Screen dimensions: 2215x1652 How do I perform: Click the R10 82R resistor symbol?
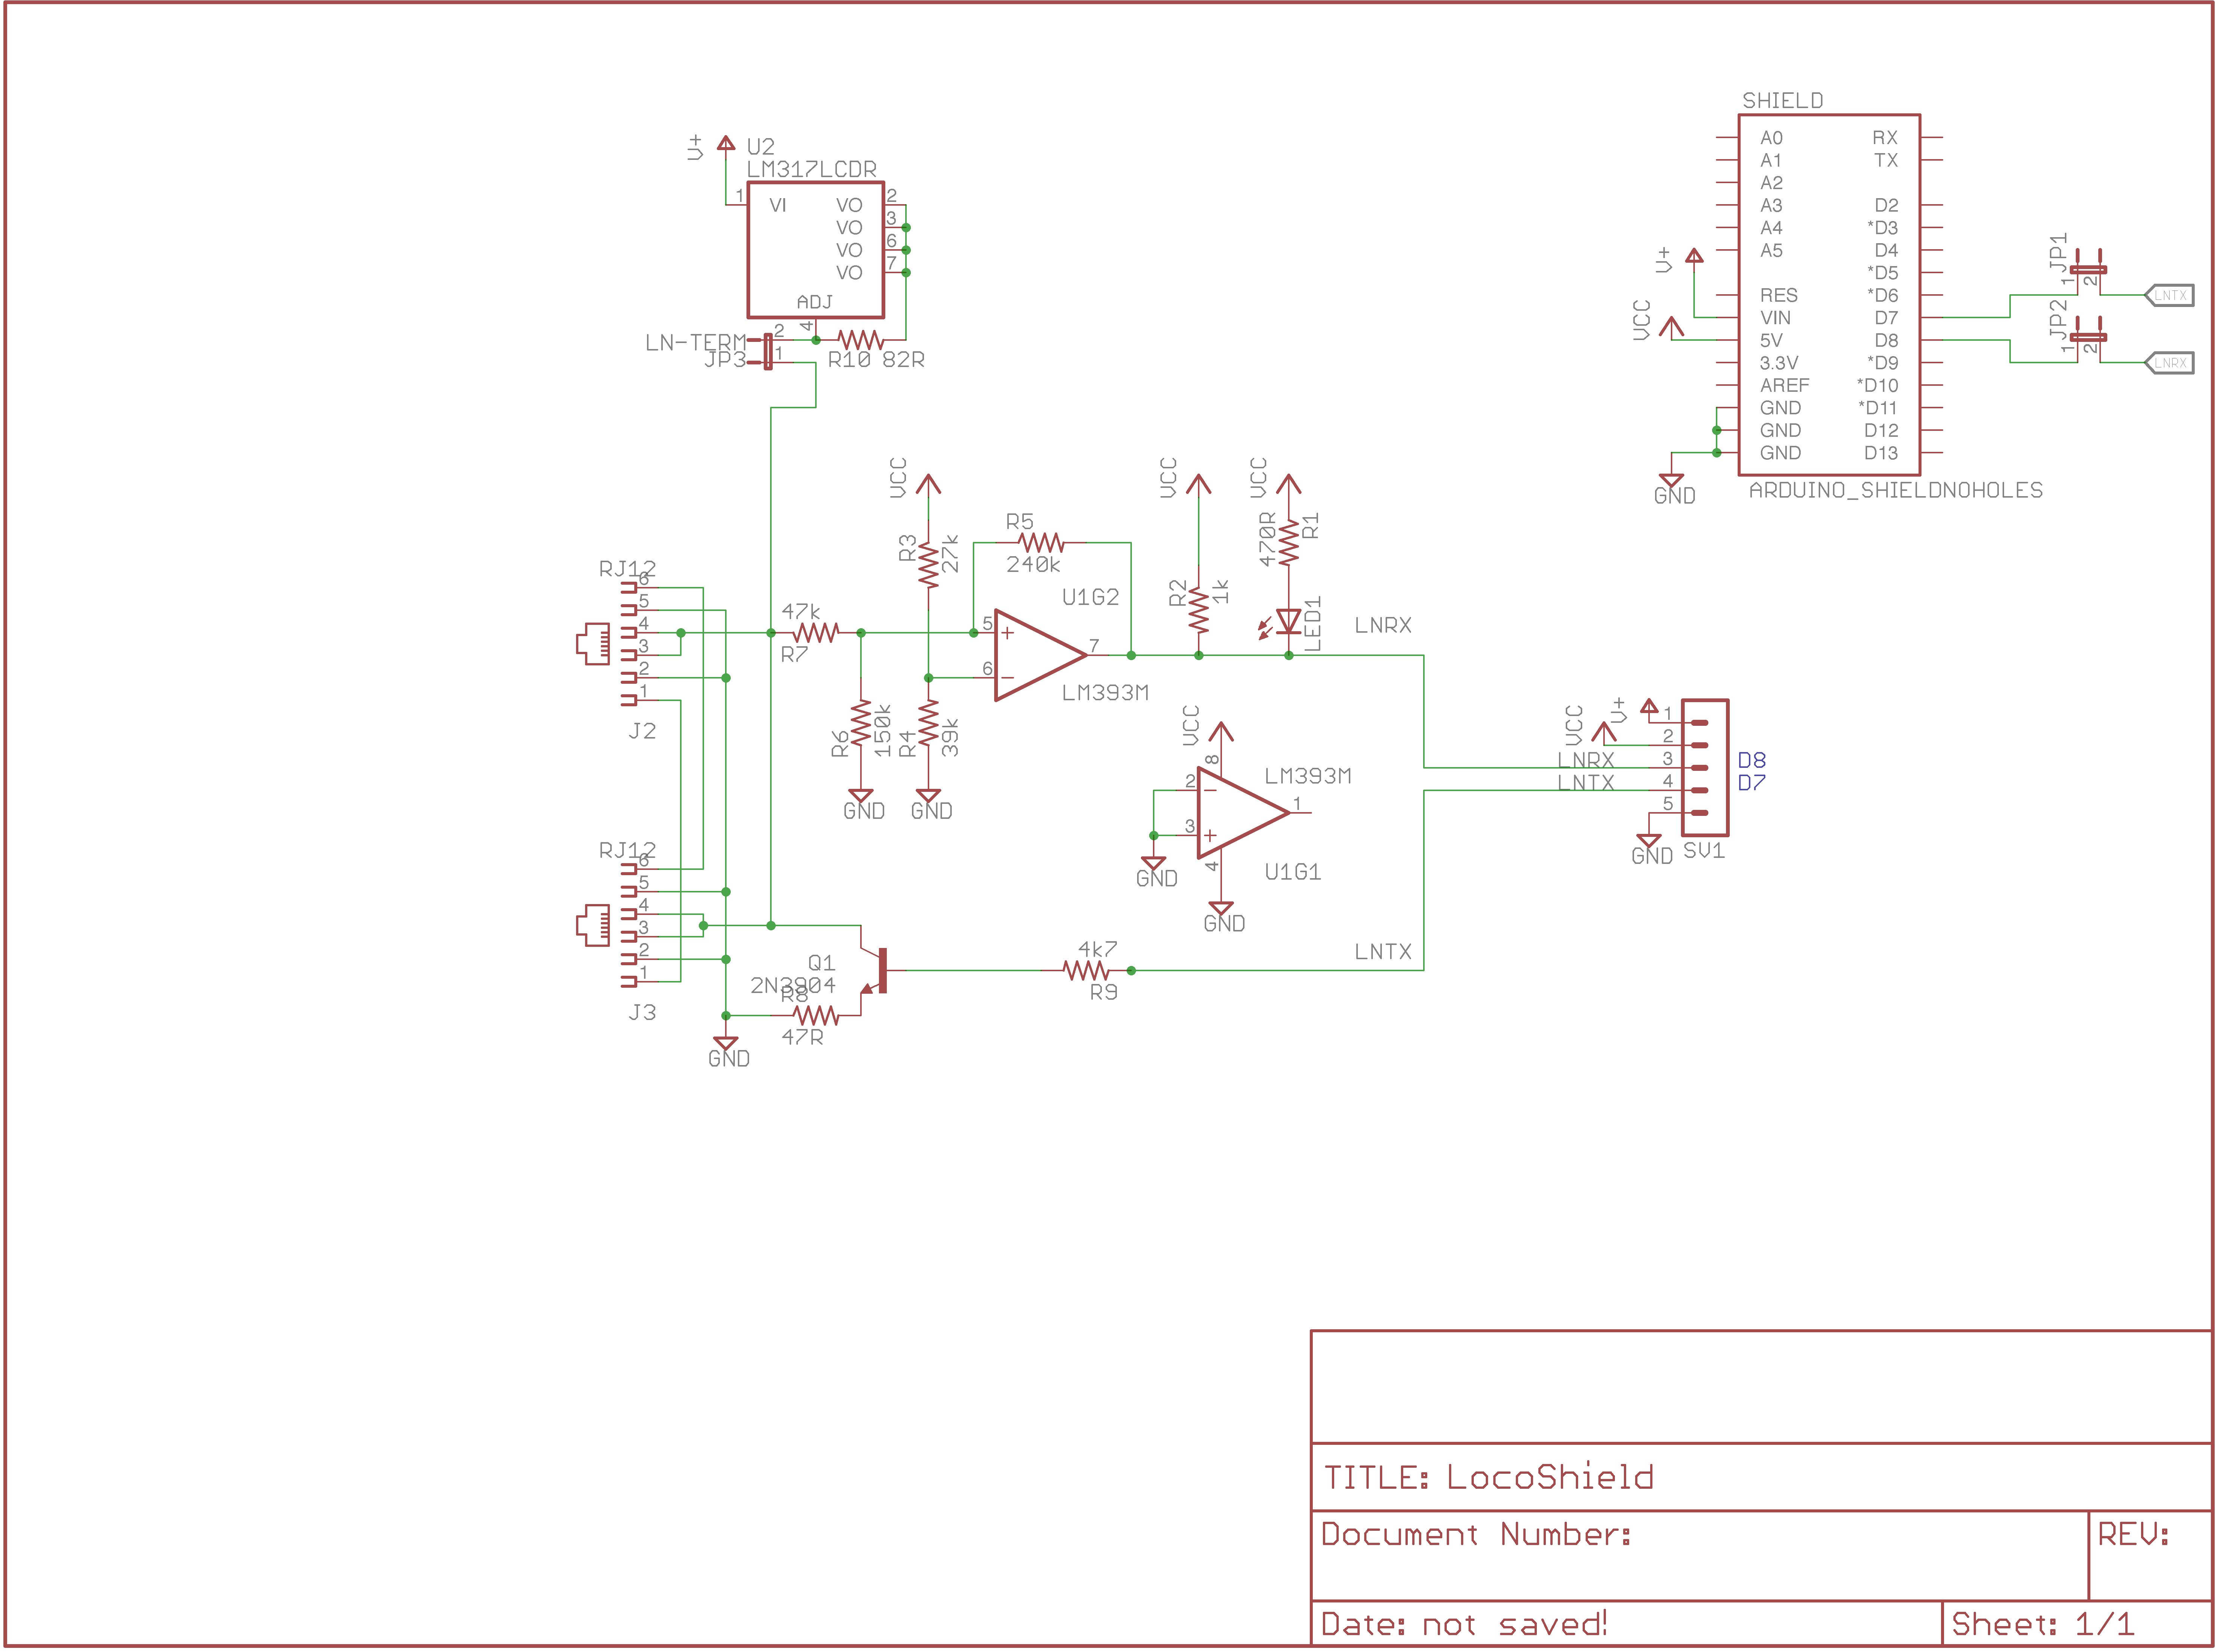coord(860,340)
